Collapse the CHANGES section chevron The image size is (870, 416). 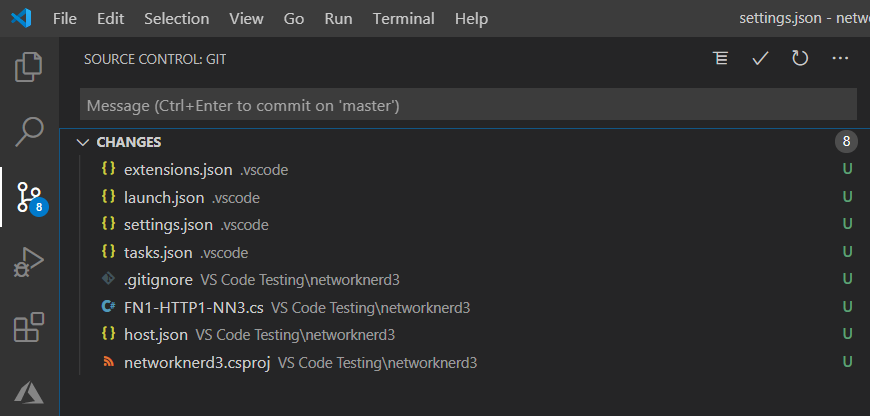(x=83, y=143)
